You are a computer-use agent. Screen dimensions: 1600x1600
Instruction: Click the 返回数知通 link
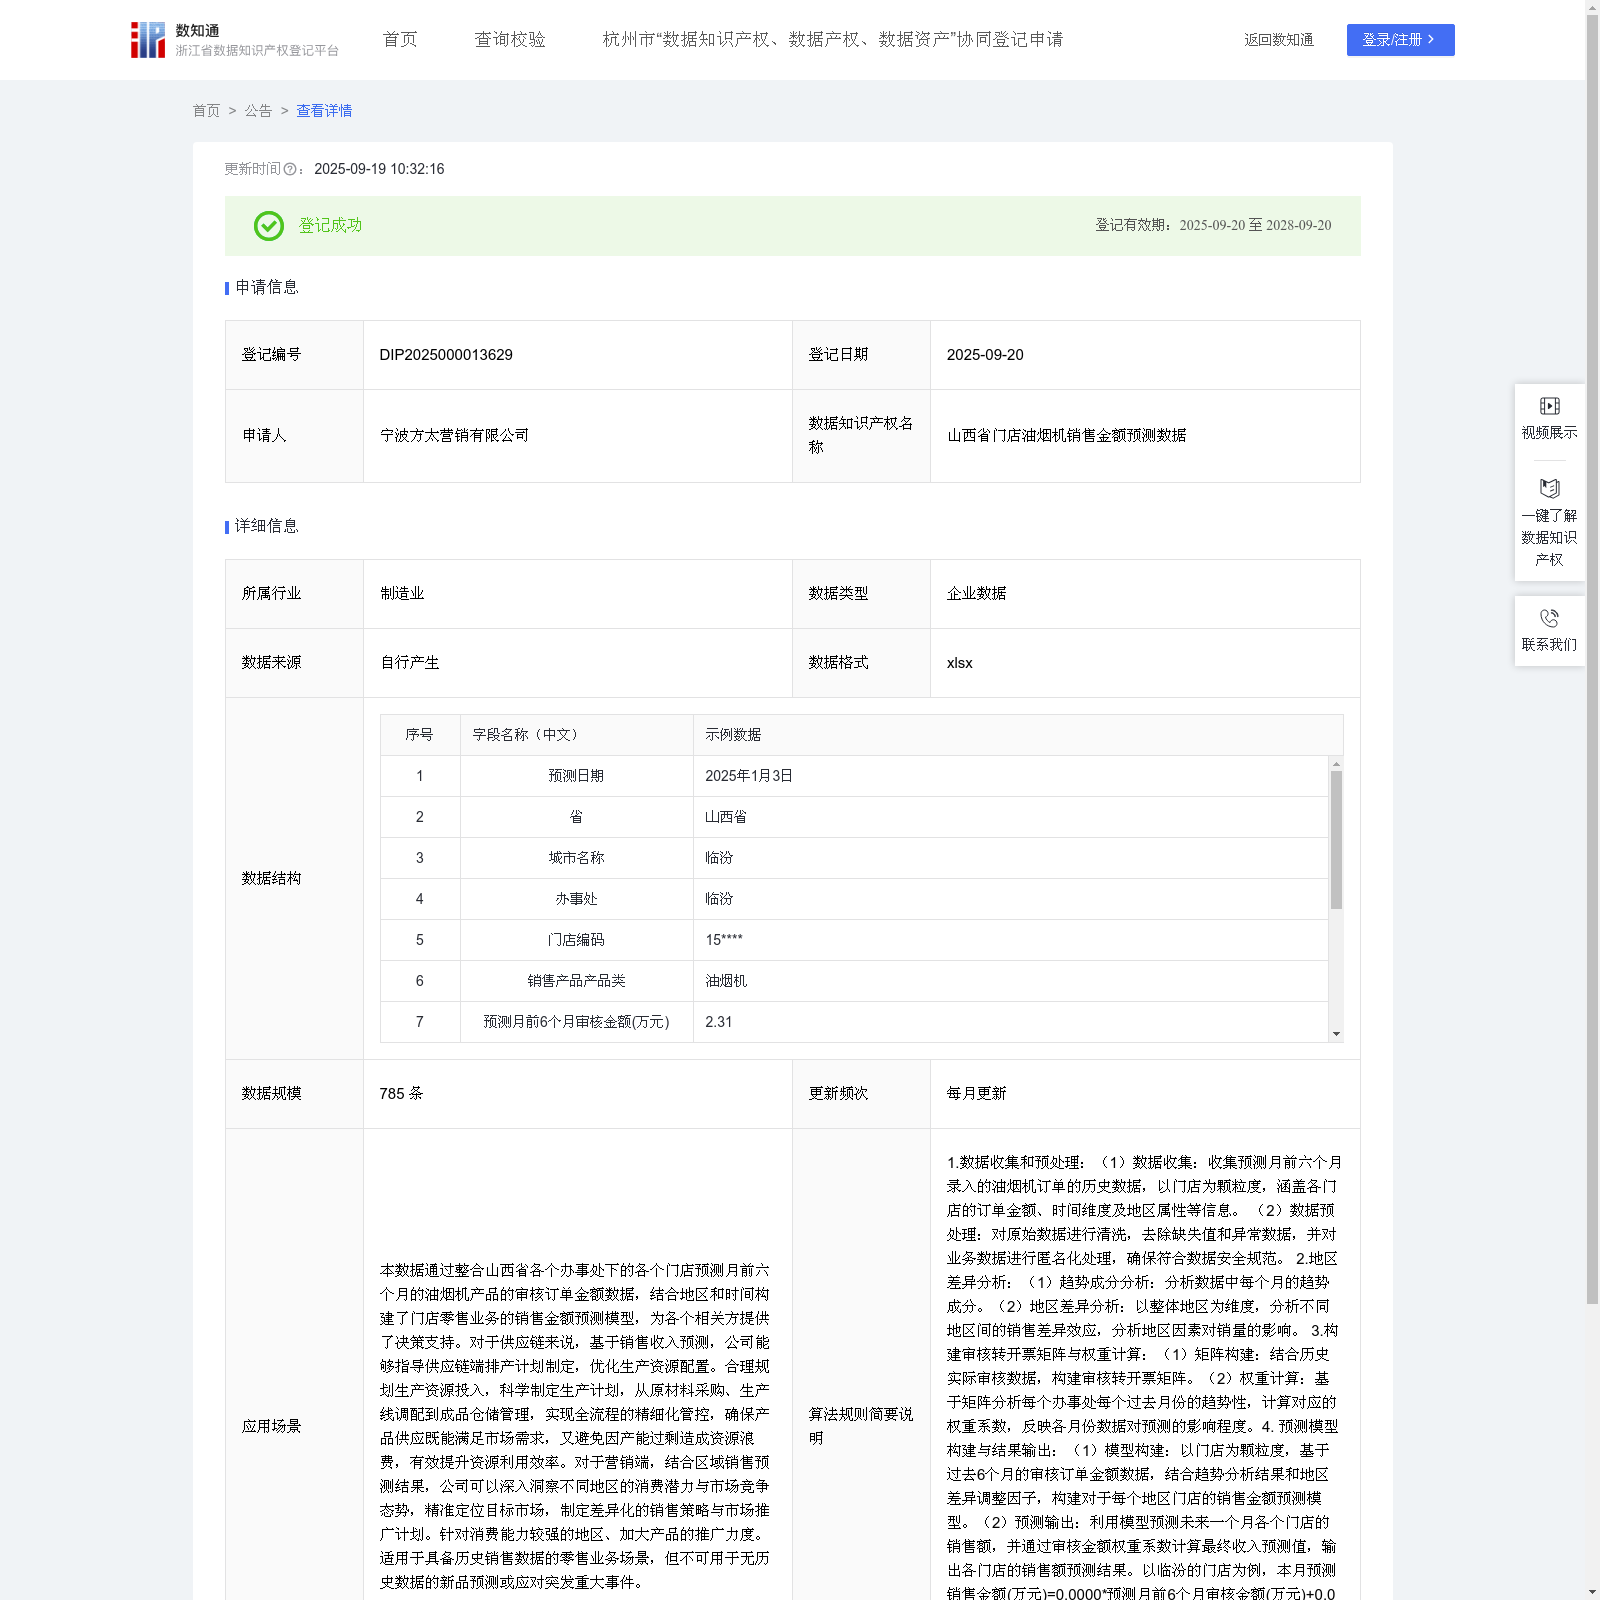point(1279,40)
